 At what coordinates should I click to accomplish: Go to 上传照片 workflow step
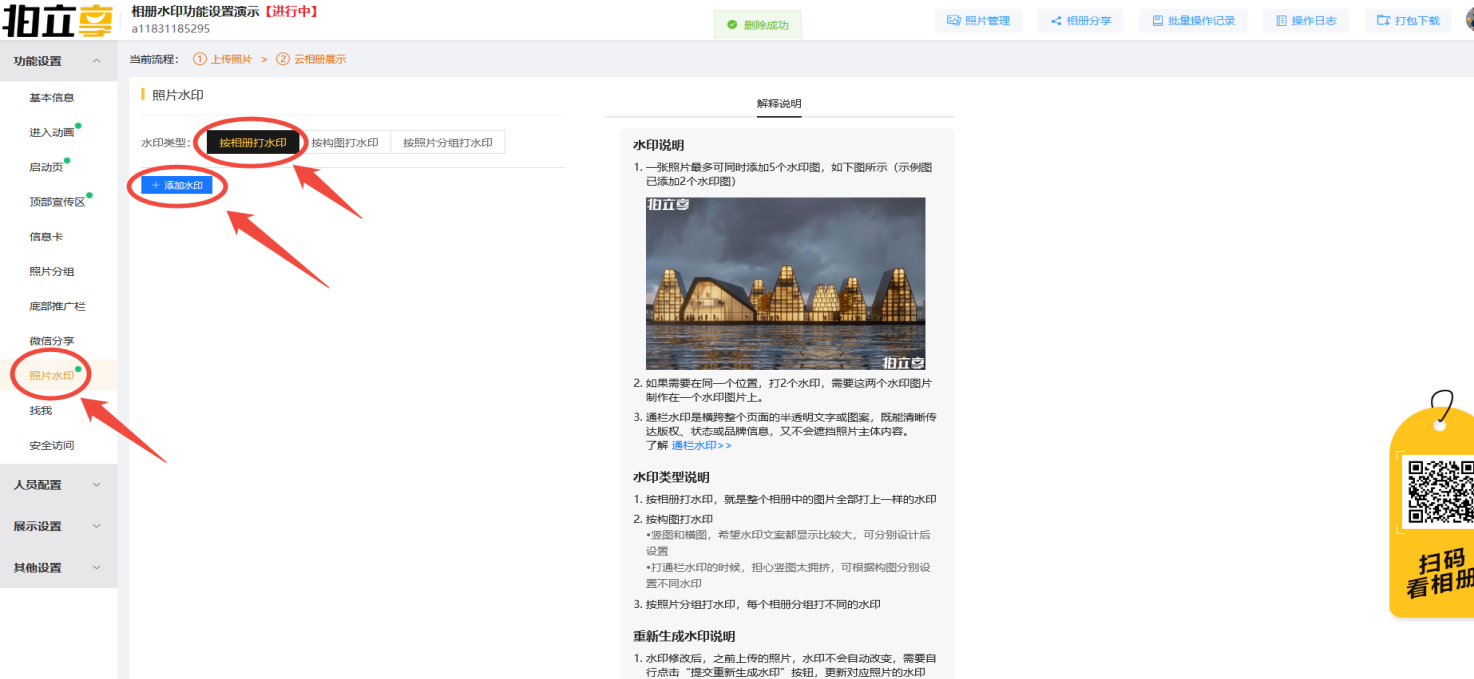tap(223, 60)
